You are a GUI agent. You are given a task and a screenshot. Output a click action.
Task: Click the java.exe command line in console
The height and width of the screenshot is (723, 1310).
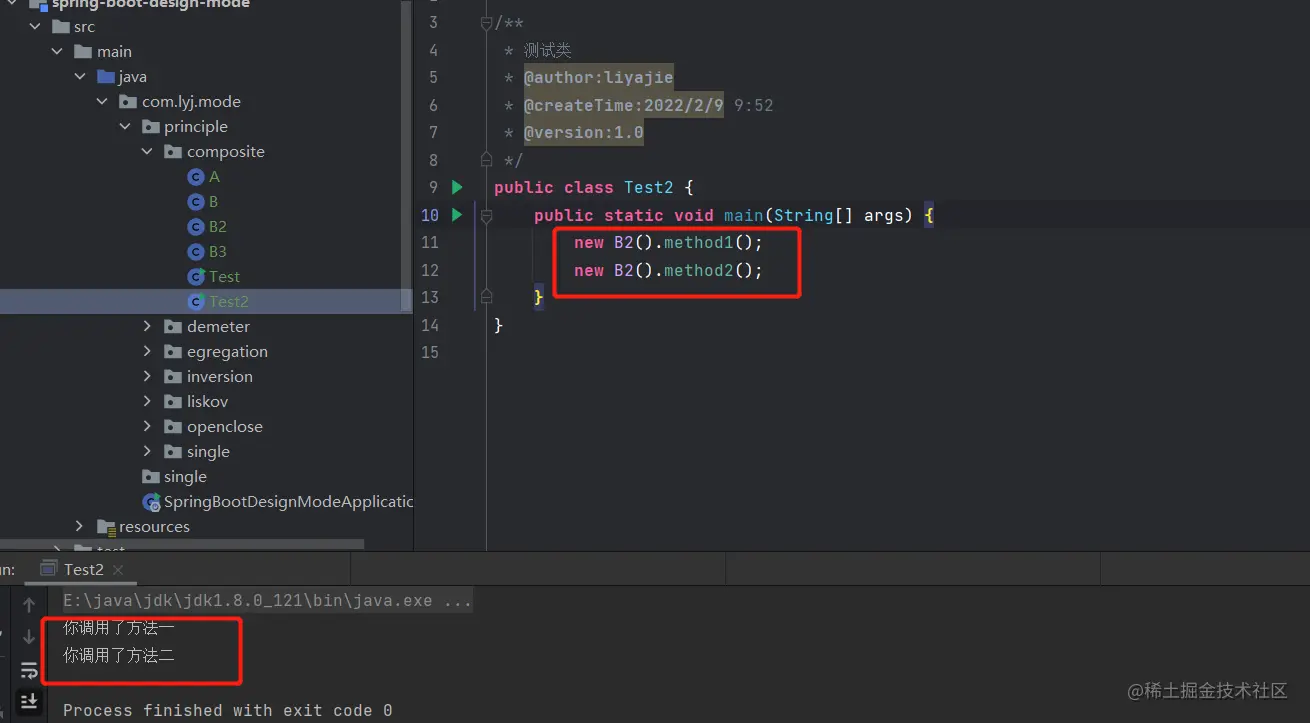pyautogui.click(x=268, y=601)
